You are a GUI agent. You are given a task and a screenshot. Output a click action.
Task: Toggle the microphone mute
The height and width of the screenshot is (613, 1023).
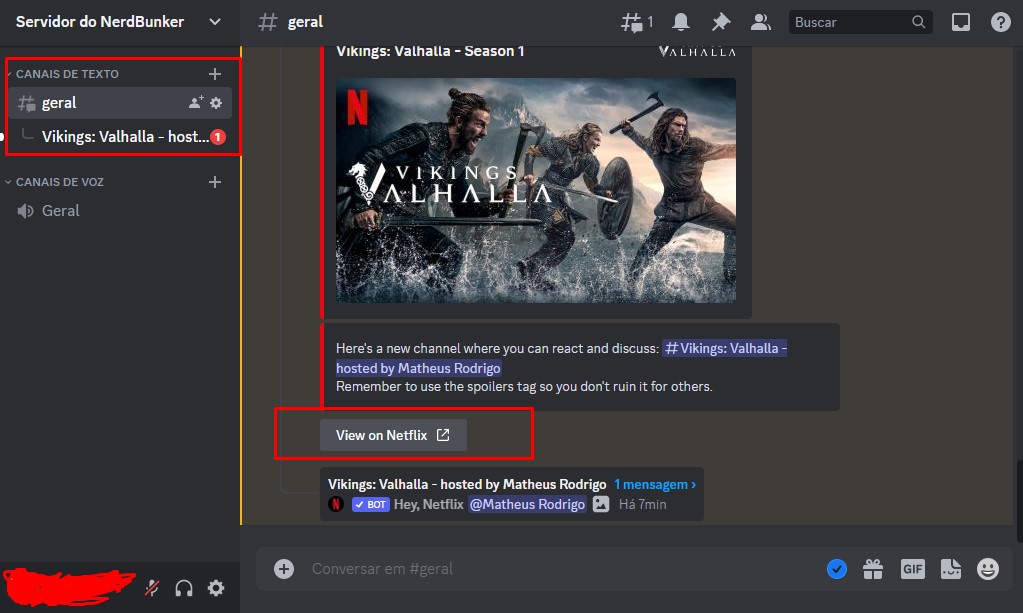click(x=151, y=588)
